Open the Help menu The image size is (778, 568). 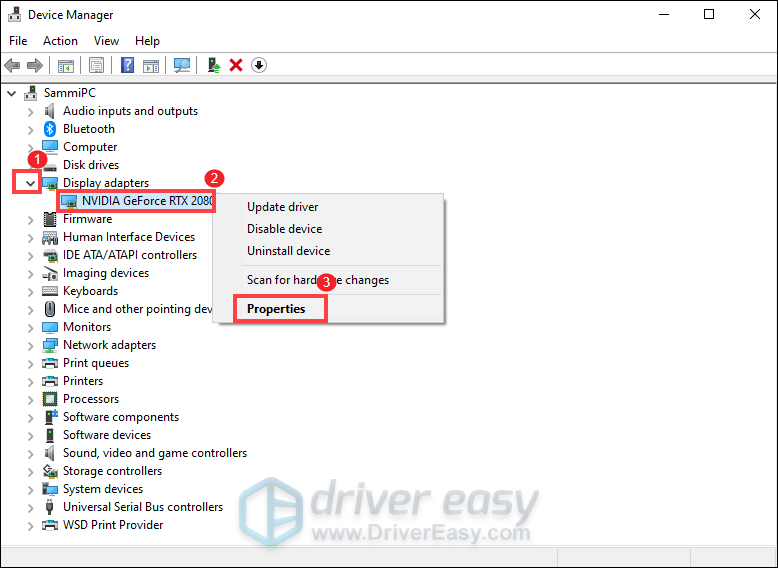coord(147,41)
